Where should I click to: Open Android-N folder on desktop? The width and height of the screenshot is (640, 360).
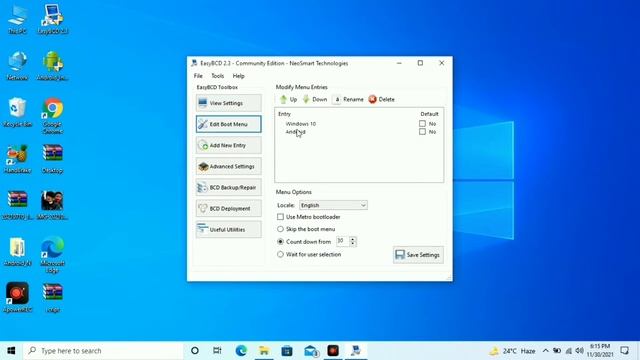[x=17, y=252]
